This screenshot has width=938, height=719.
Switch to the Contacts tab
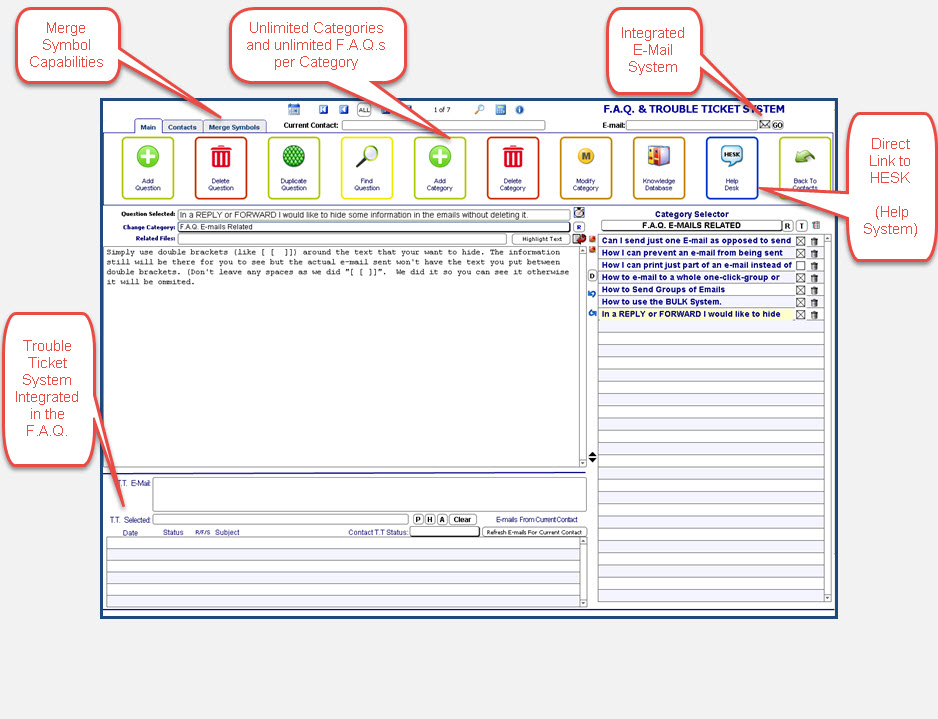(182, 127)
